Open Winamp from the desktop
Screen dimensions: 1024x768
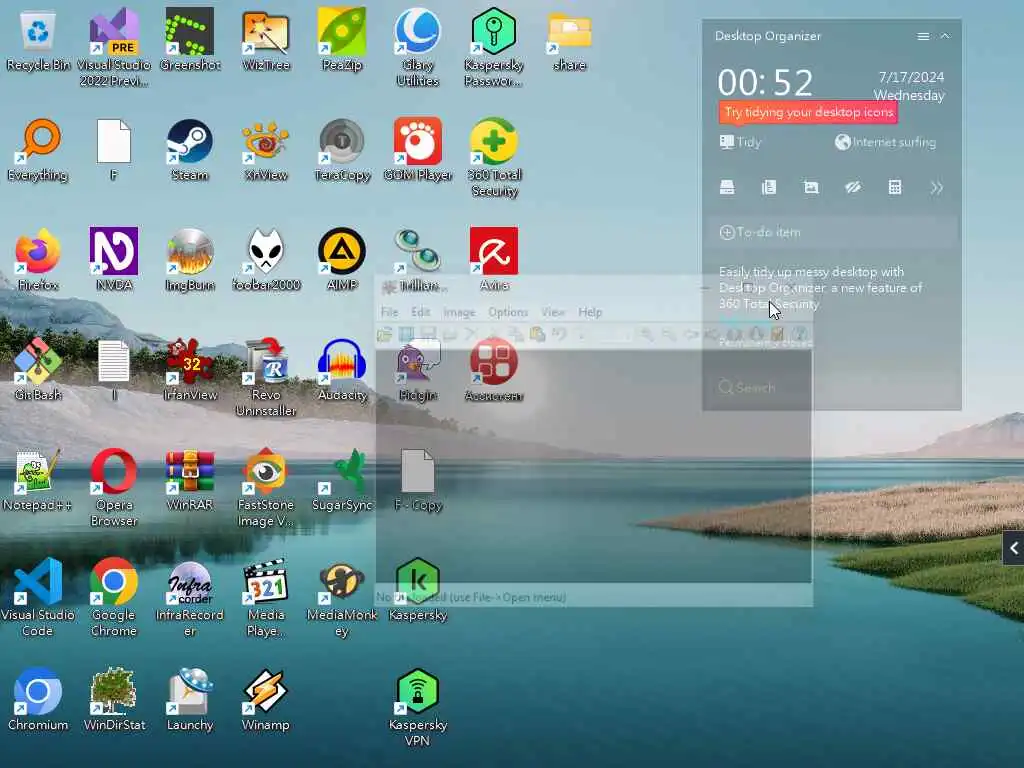point(265,699)
